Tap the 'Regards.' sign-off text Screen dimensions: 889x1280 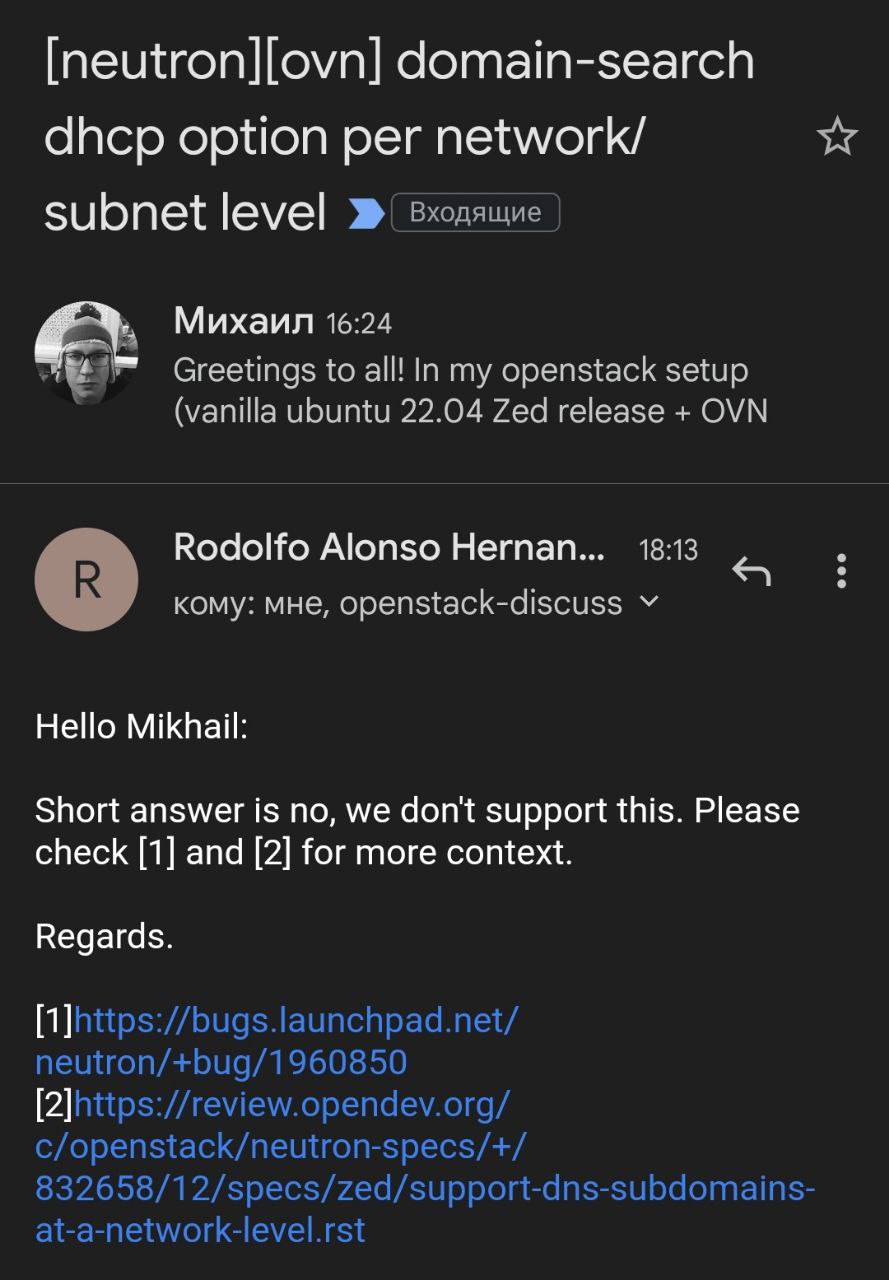click(104, 937)
